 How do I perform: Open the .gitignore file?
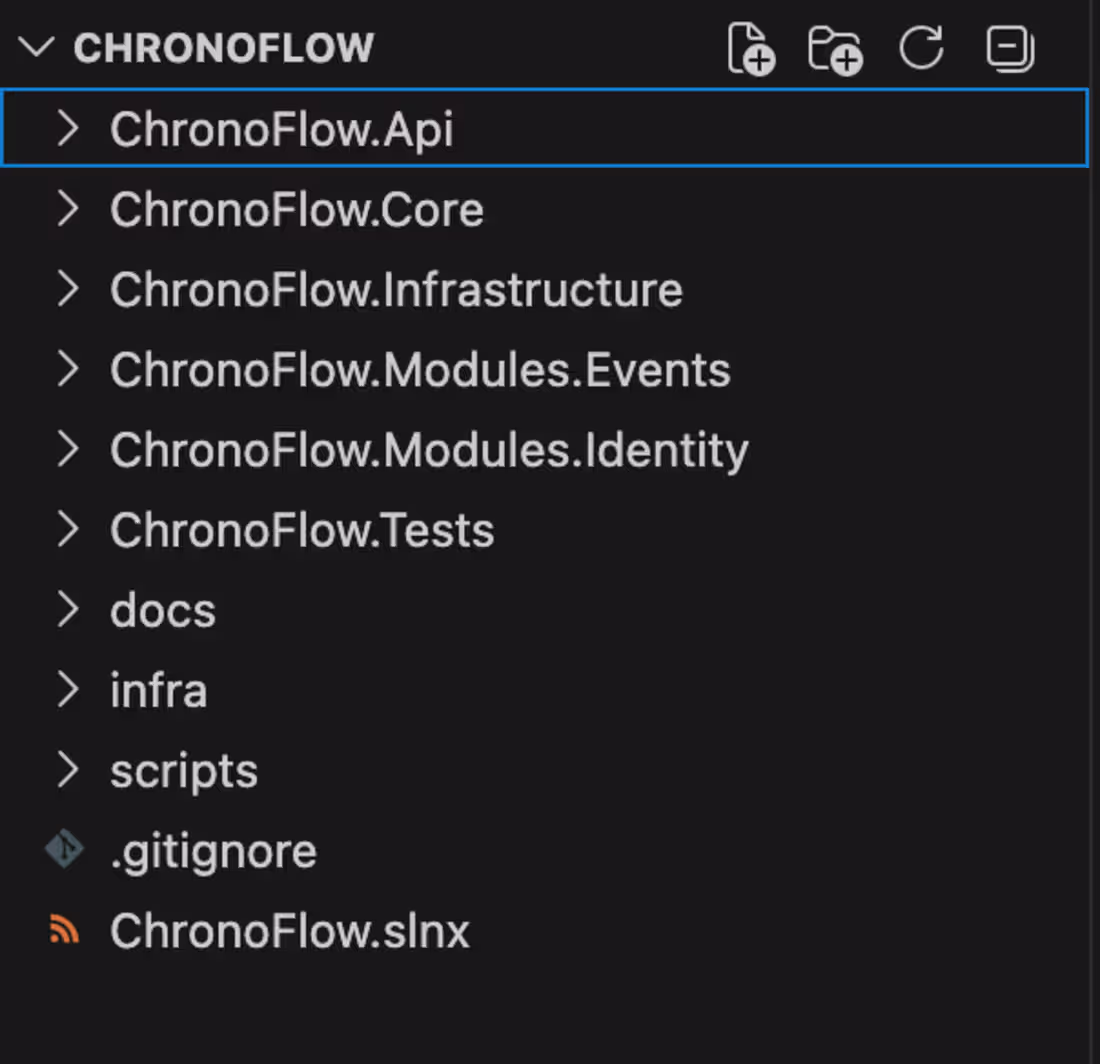click(x=214, y=849)
